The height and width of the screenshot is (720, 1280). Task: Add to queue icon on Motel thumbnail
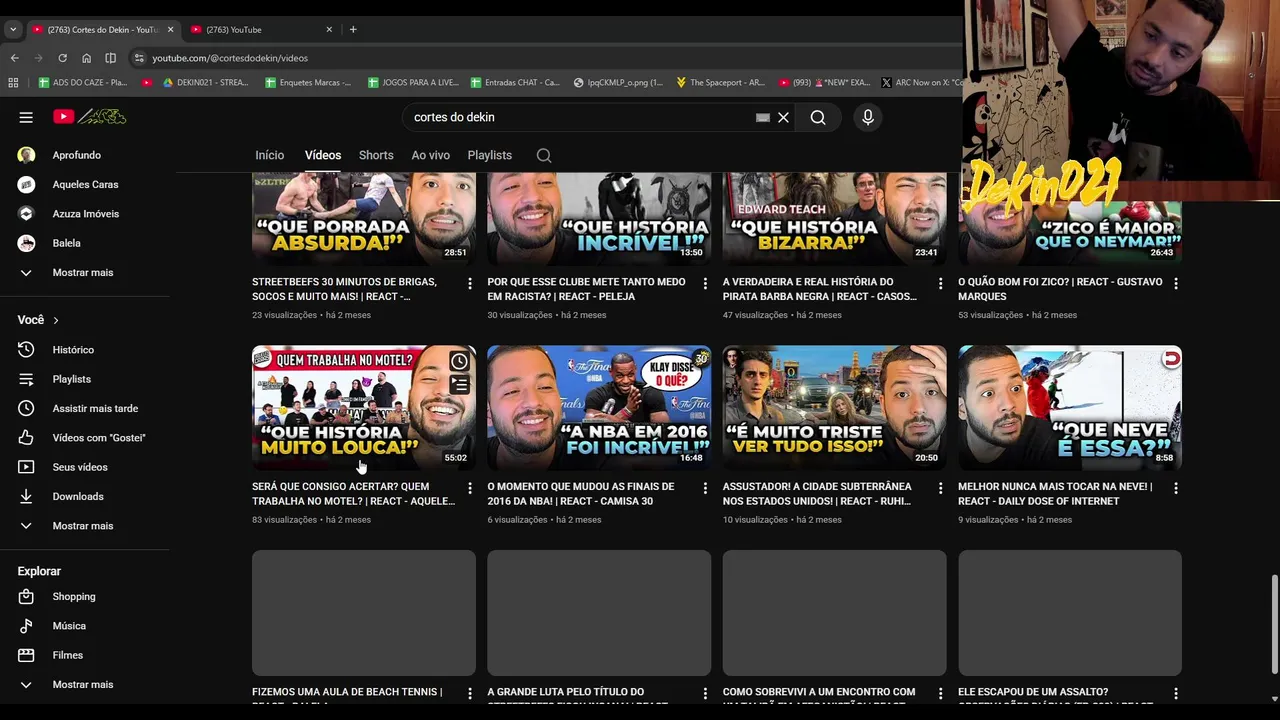(459, 385)
